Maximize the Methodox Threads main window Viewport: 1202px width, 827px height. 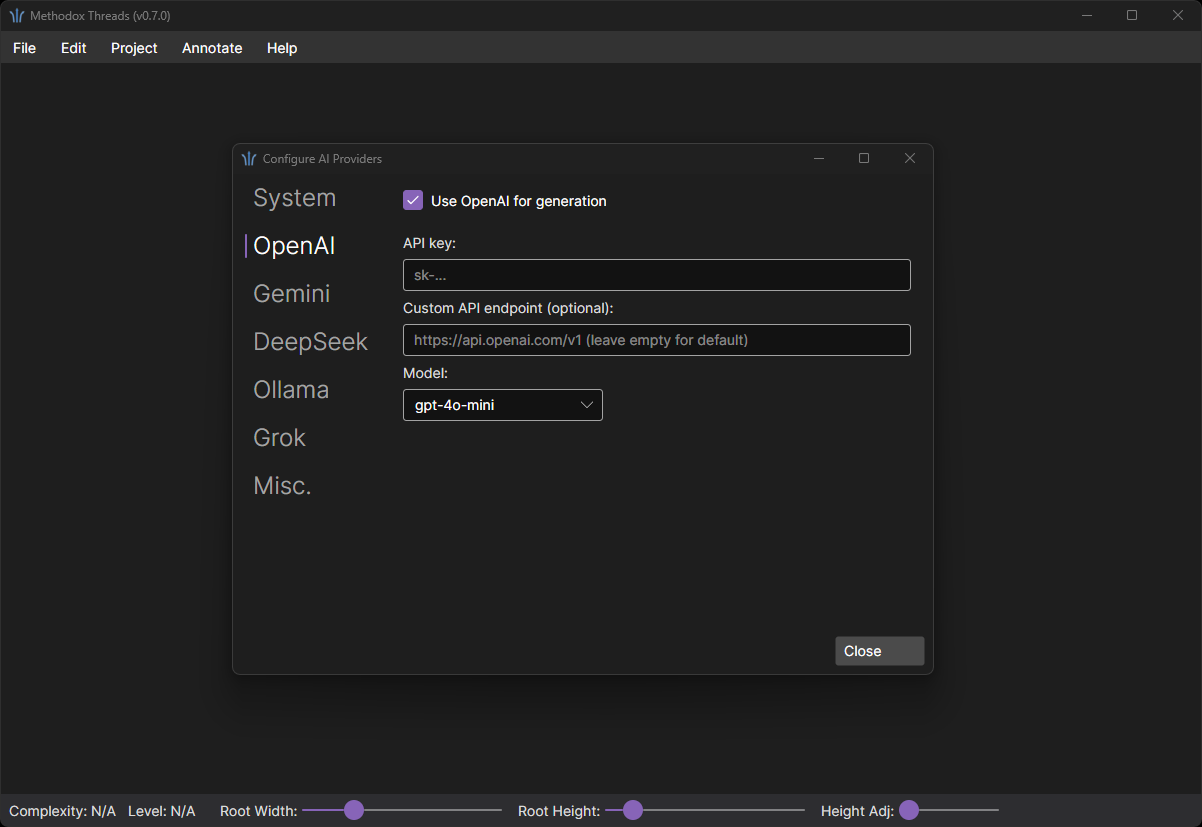pos(1132,15)
